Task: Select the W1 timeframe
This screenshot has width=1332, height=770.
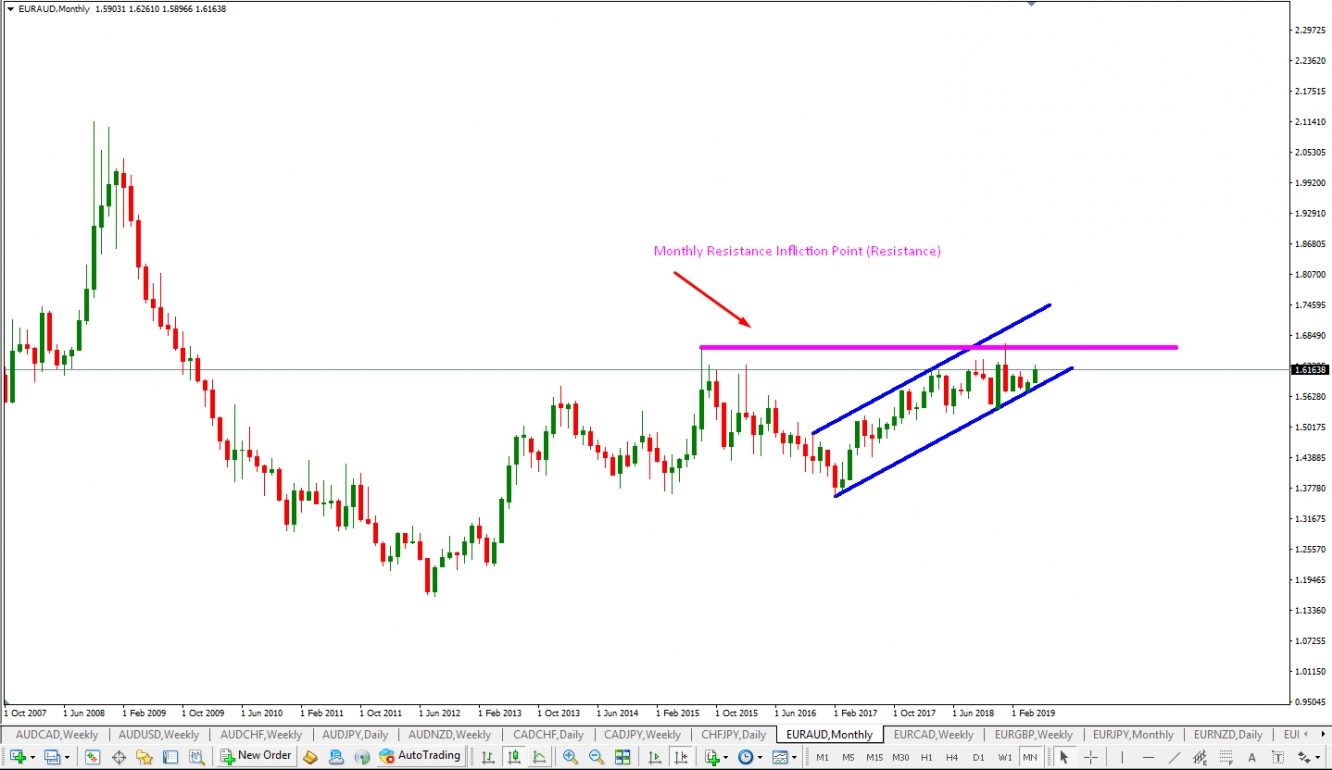Action: 1005,757
